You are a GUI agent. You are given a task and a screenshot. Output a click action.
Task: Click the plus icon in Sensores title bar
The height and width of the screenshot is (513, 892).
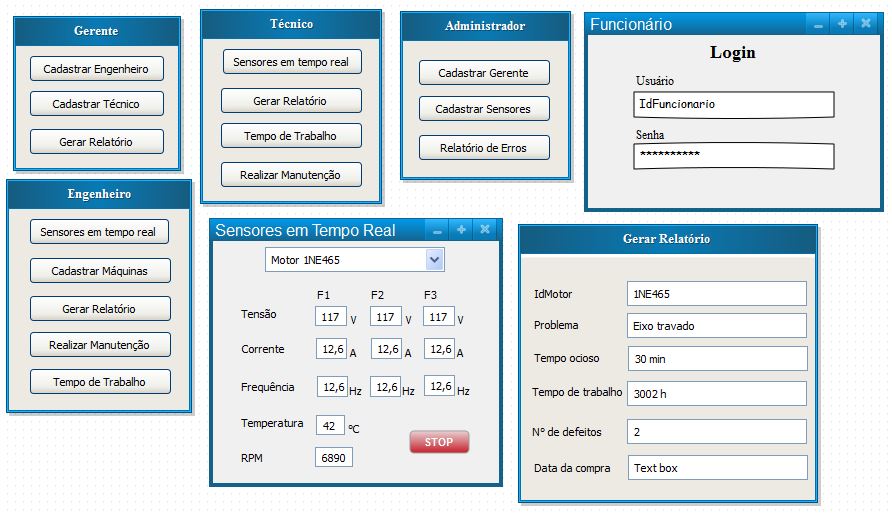tap(461, 230)
